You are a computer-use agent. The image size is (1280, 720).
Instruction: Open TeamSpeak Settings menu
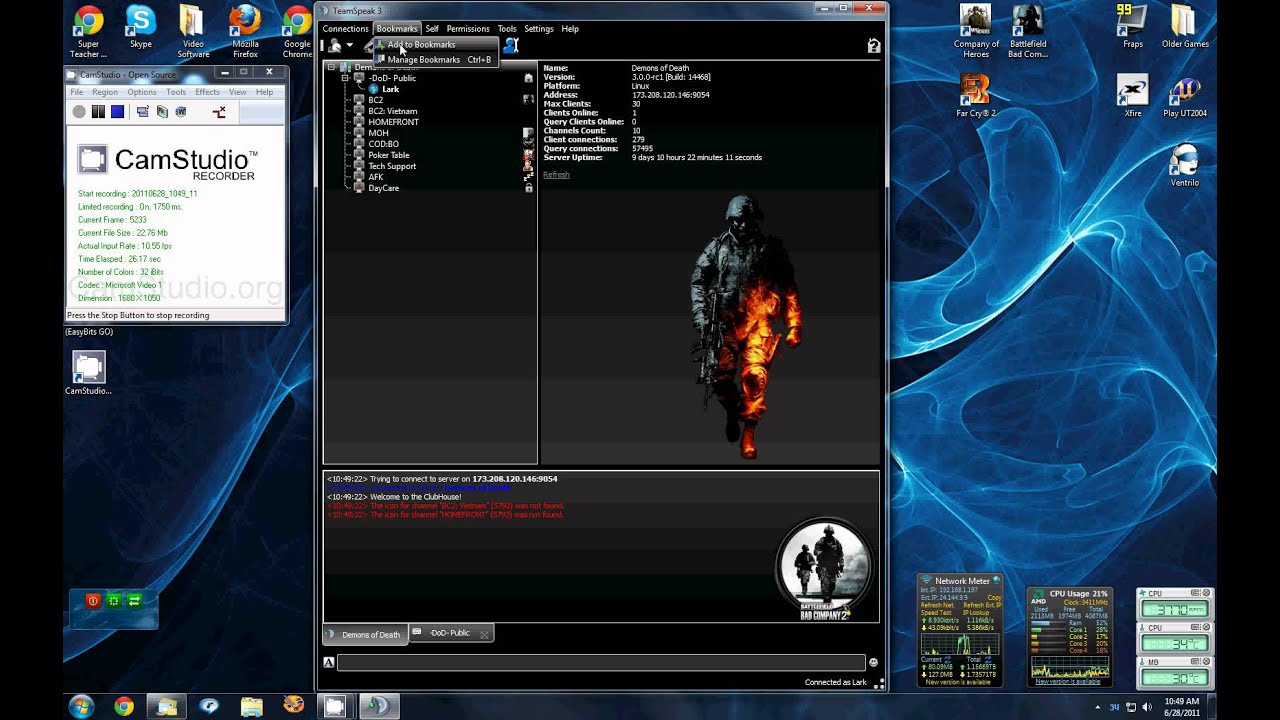click(x=539, y=29)
